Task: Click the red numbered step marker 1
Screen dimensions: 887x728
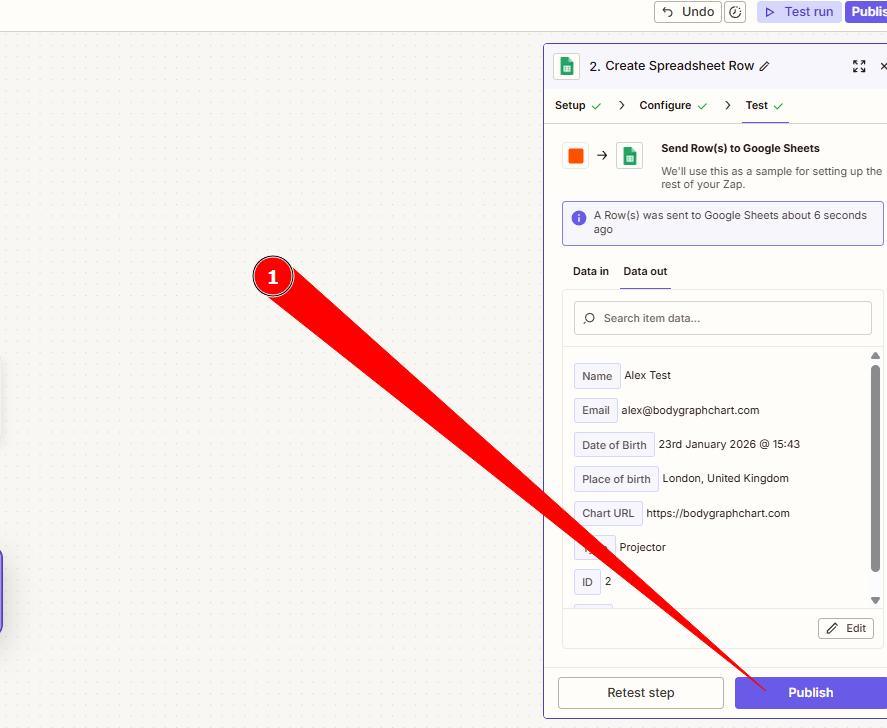Action: [x=273, y=277]
